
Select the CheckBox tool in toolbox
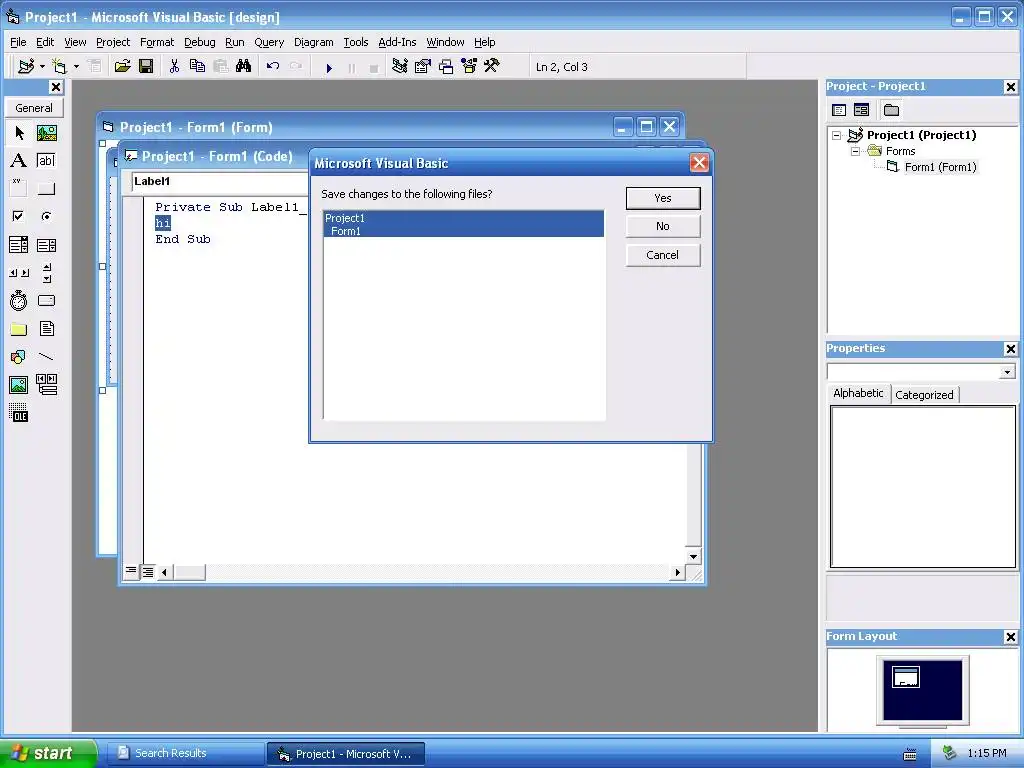(x=19, y=216)
